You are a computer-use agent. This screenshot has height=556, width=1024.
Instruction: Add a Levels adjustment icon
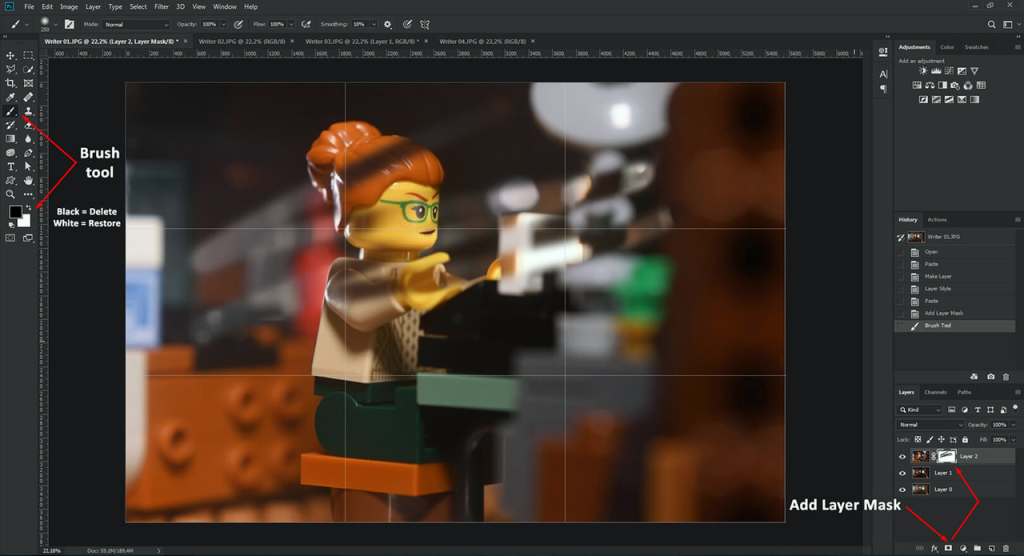click(936, 71)
